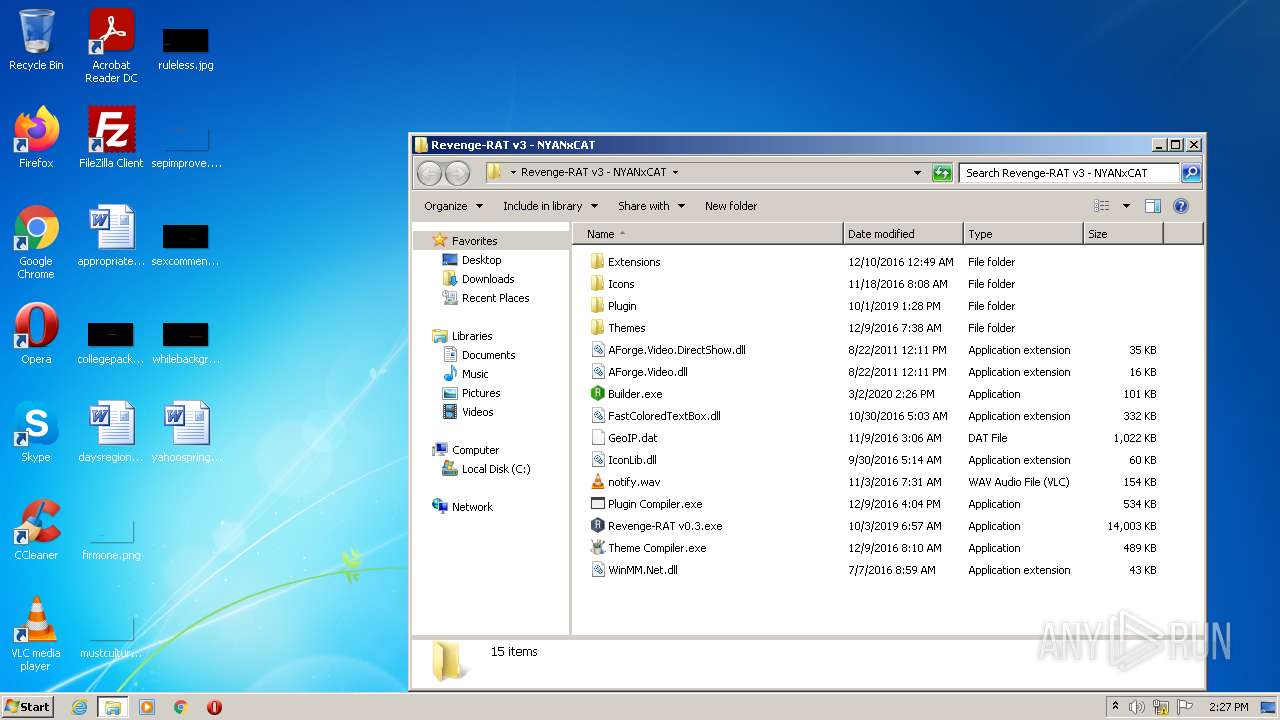Select the Revenge-RAT v0.3.exe file icon

[598, 526]
